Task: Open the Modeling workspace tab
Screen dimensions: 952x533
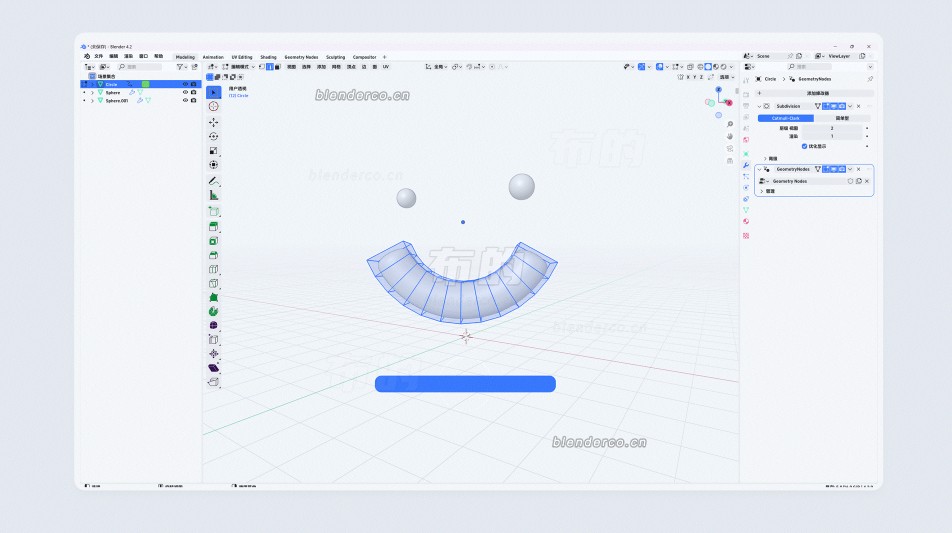Action: (185, 57)
